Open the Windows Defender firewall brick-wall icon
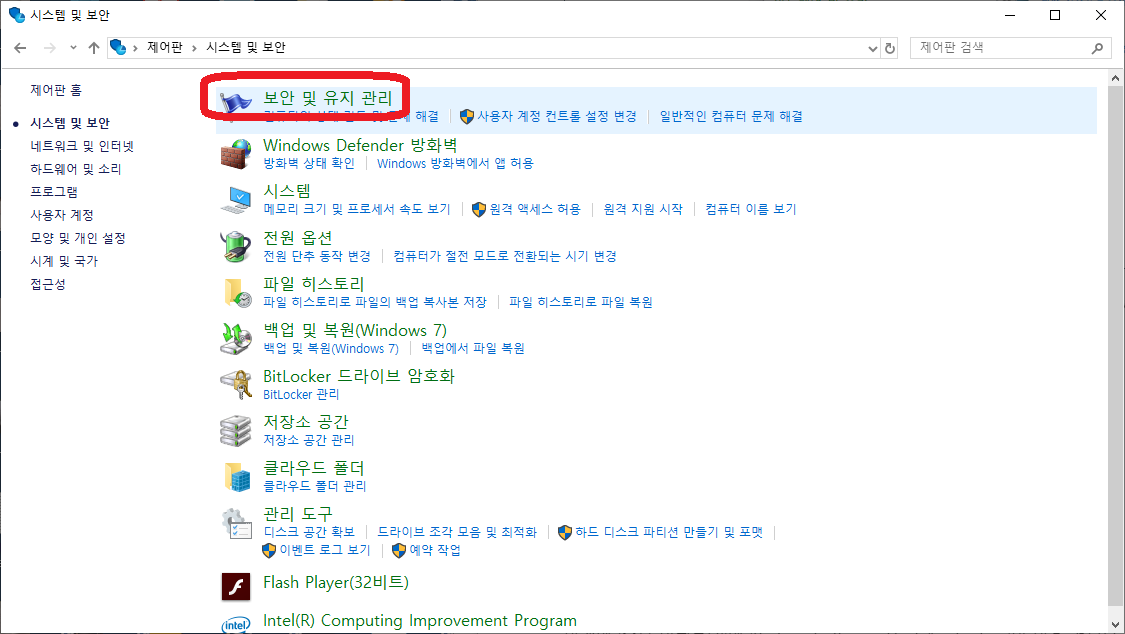Viewport: 1125px width, 634px height. tap(235, 153)
